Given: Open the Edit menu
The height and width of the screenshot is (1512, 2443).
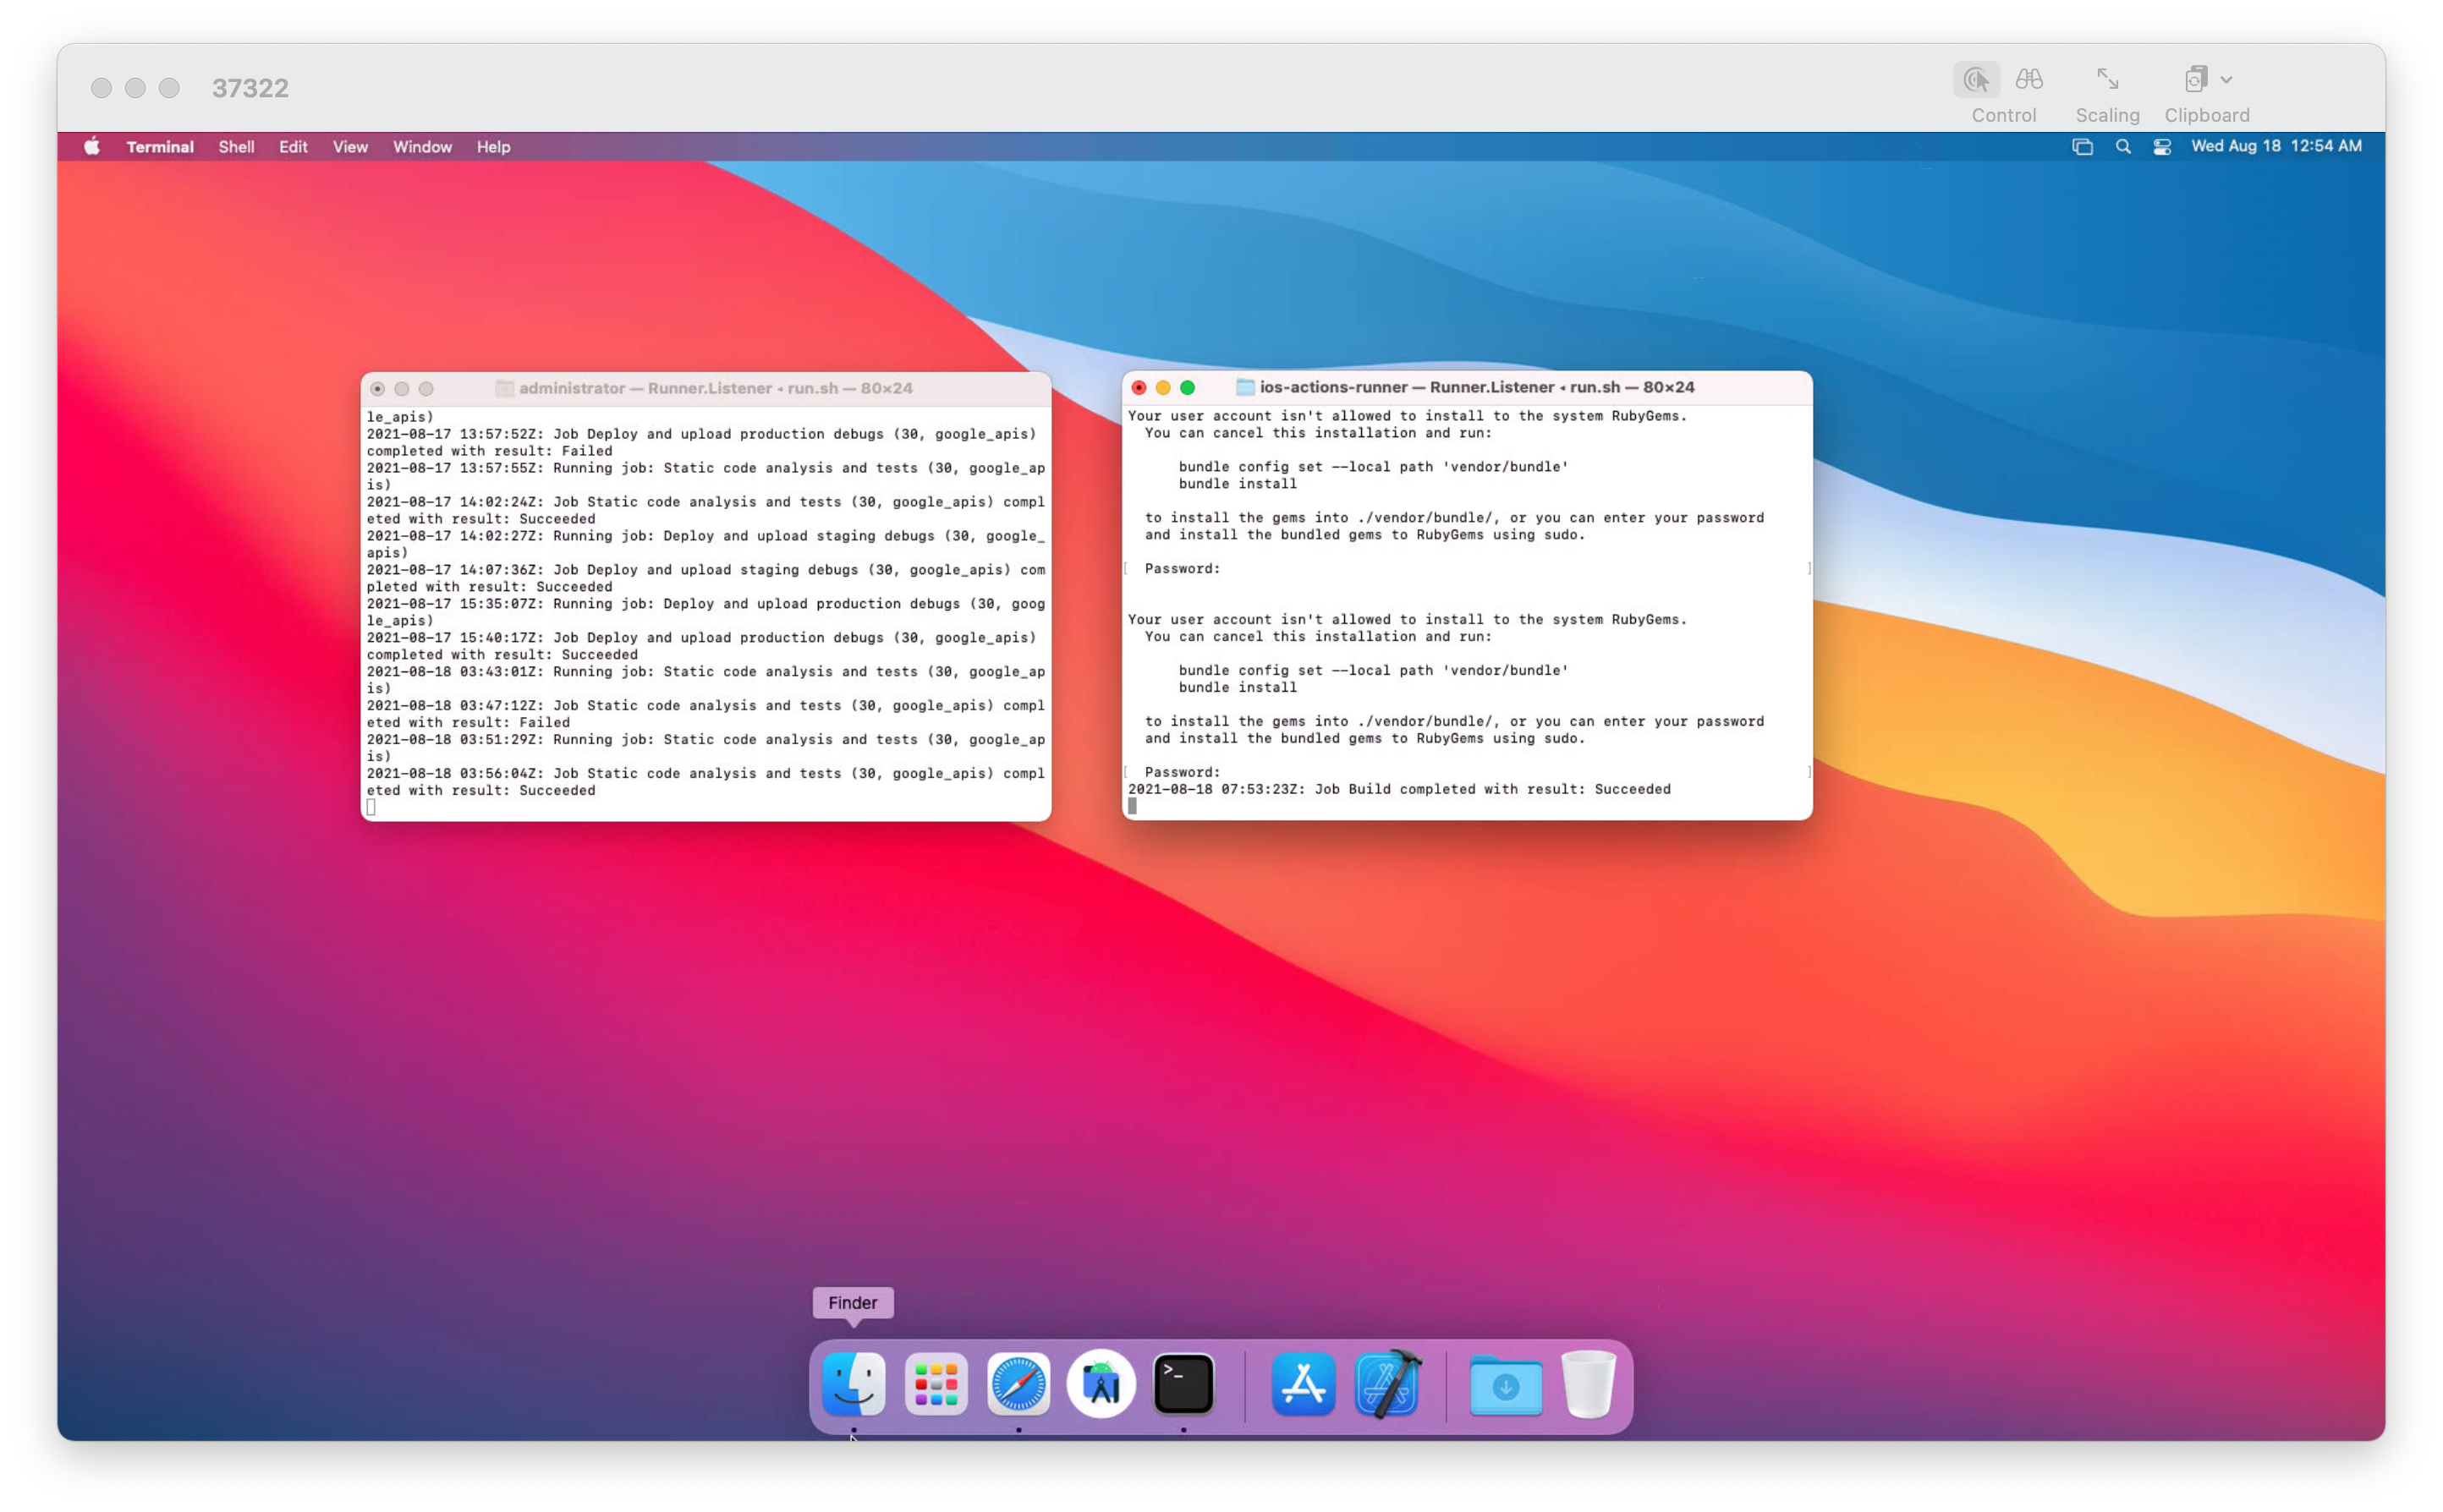Looking at the screenshot, I should [x=293, y=147].
